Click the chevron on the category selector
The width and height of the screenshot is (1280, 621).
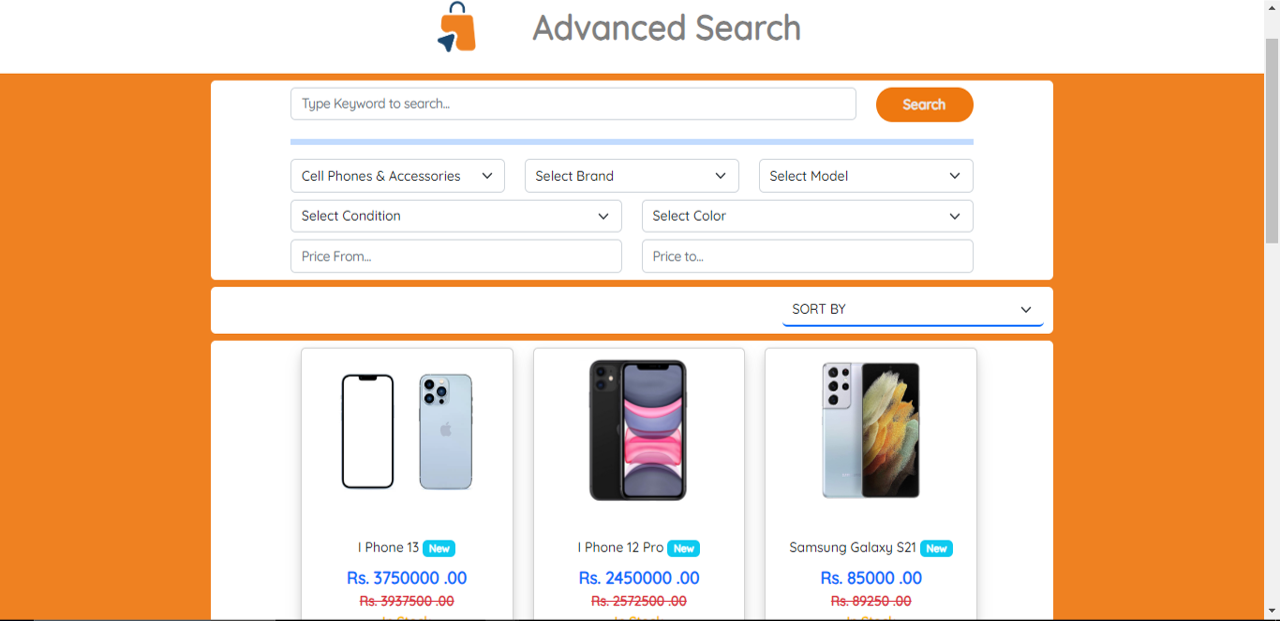tap(488, 175)
